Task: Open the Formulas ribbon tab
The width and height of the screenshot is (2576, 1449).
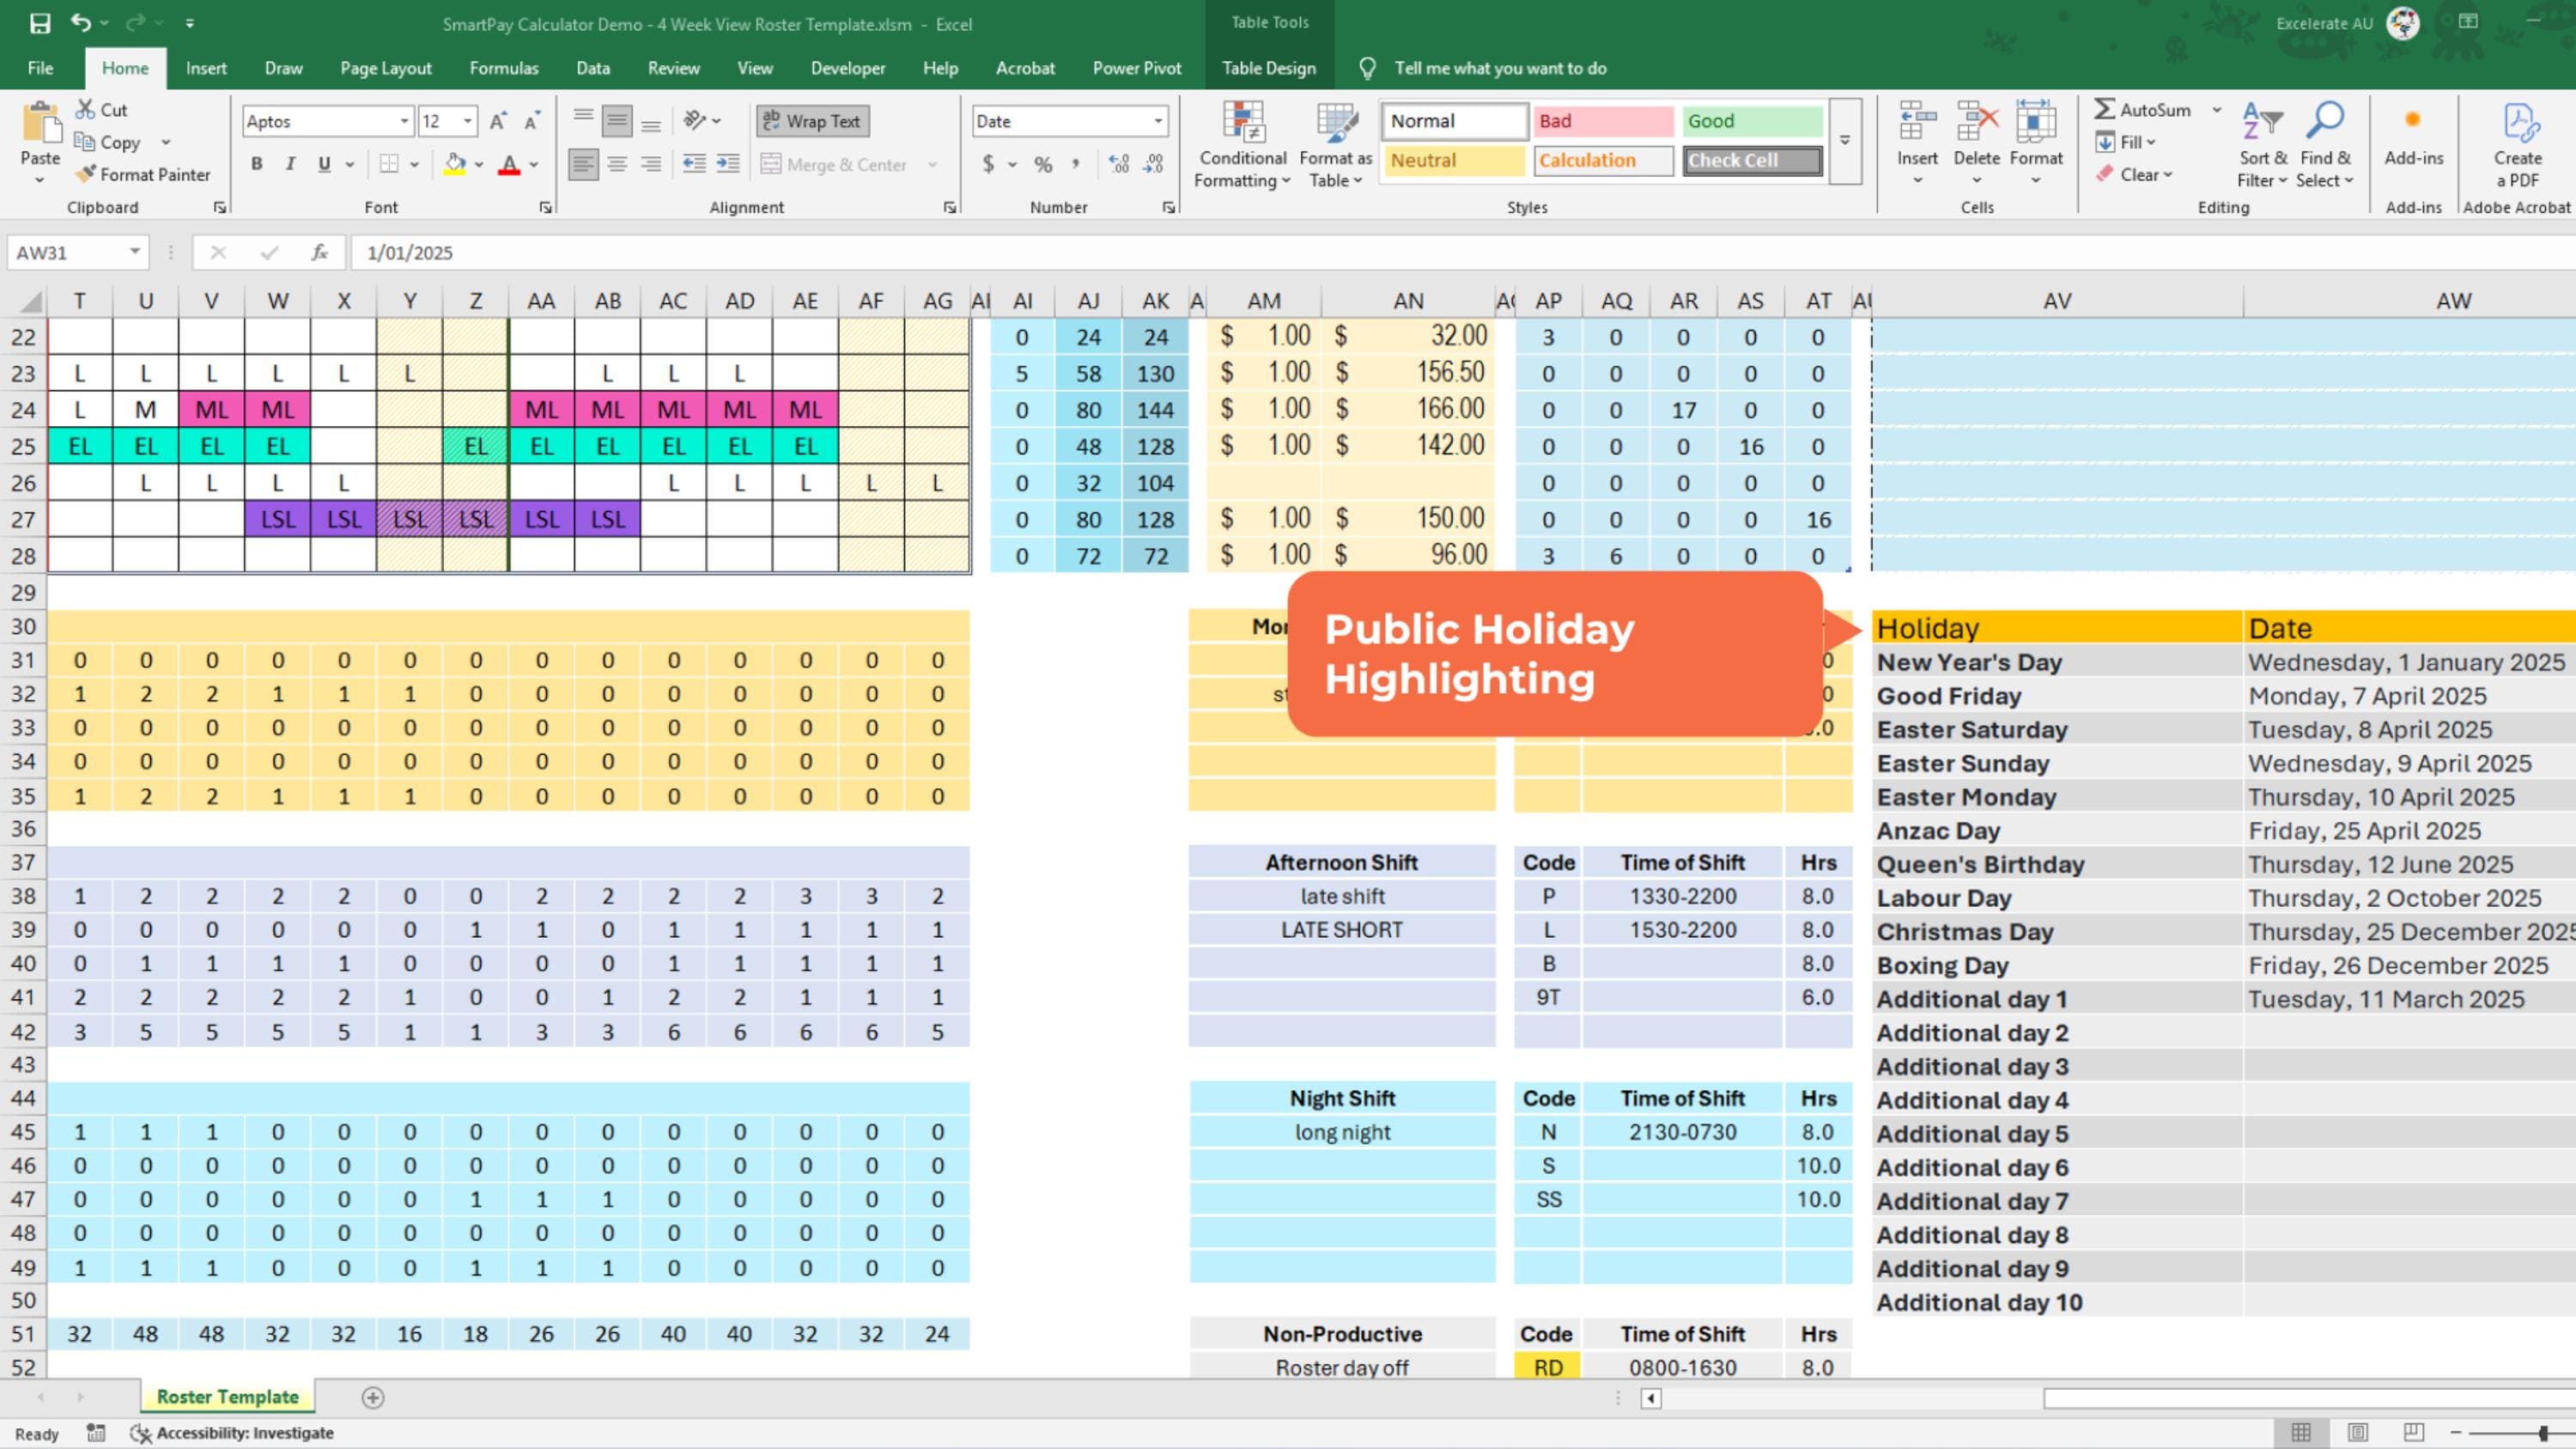Action: click(x=504, y=68)
